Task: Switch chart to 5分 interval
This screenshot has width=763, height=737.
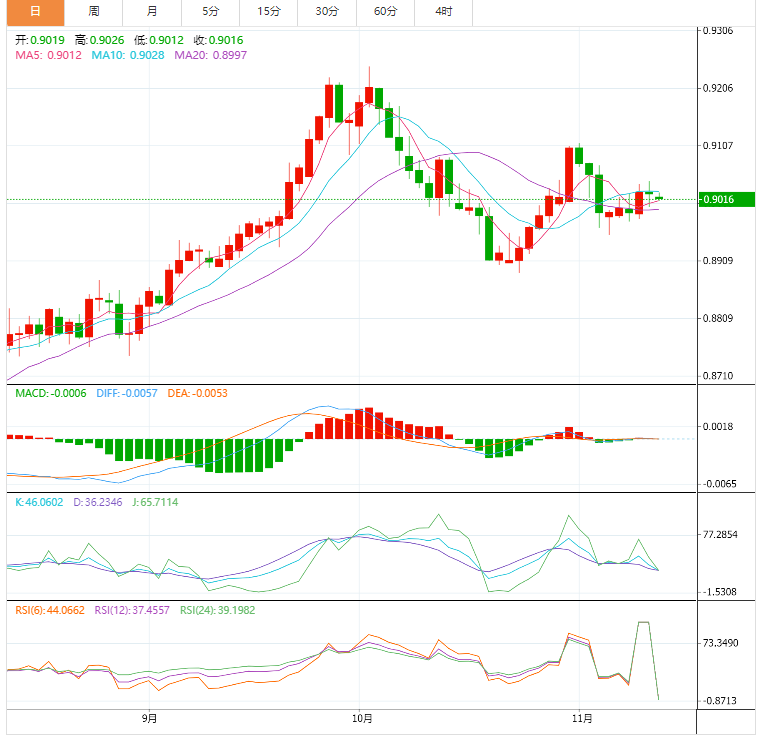Action: pyautogui.click(x=210, y=12)
